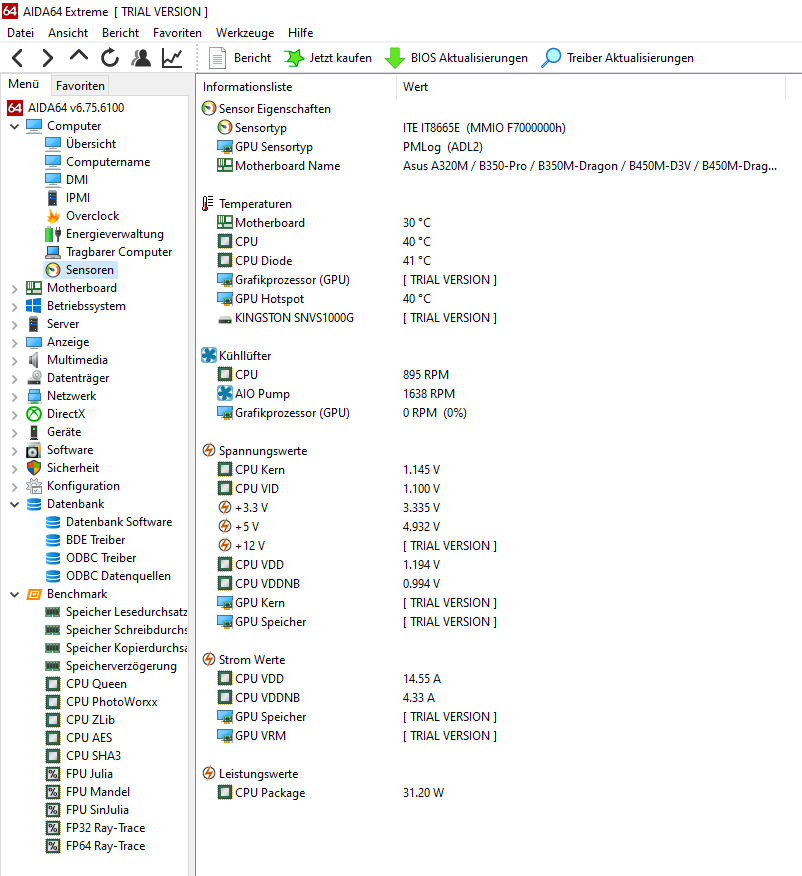
Task: Open BIOS Aktualisierungen
Action: pos(456,58)
